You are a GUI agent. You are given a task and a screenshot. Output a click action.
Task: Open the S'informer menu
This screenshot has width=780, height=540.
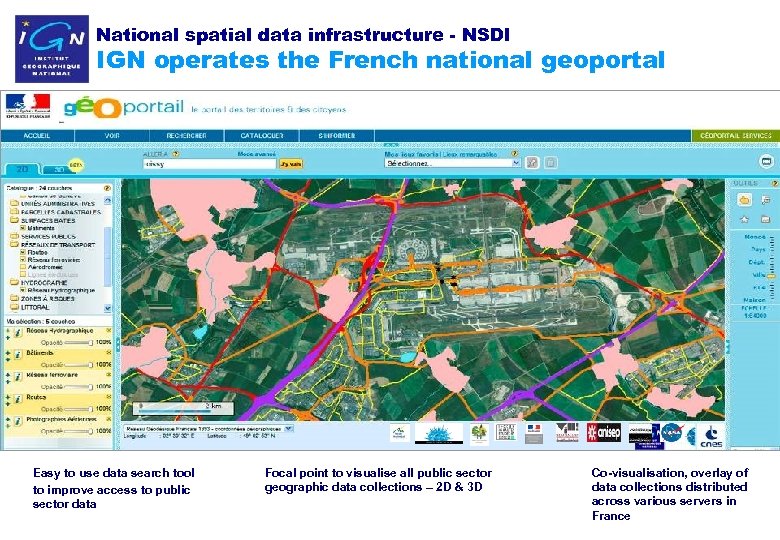[337, 135]
